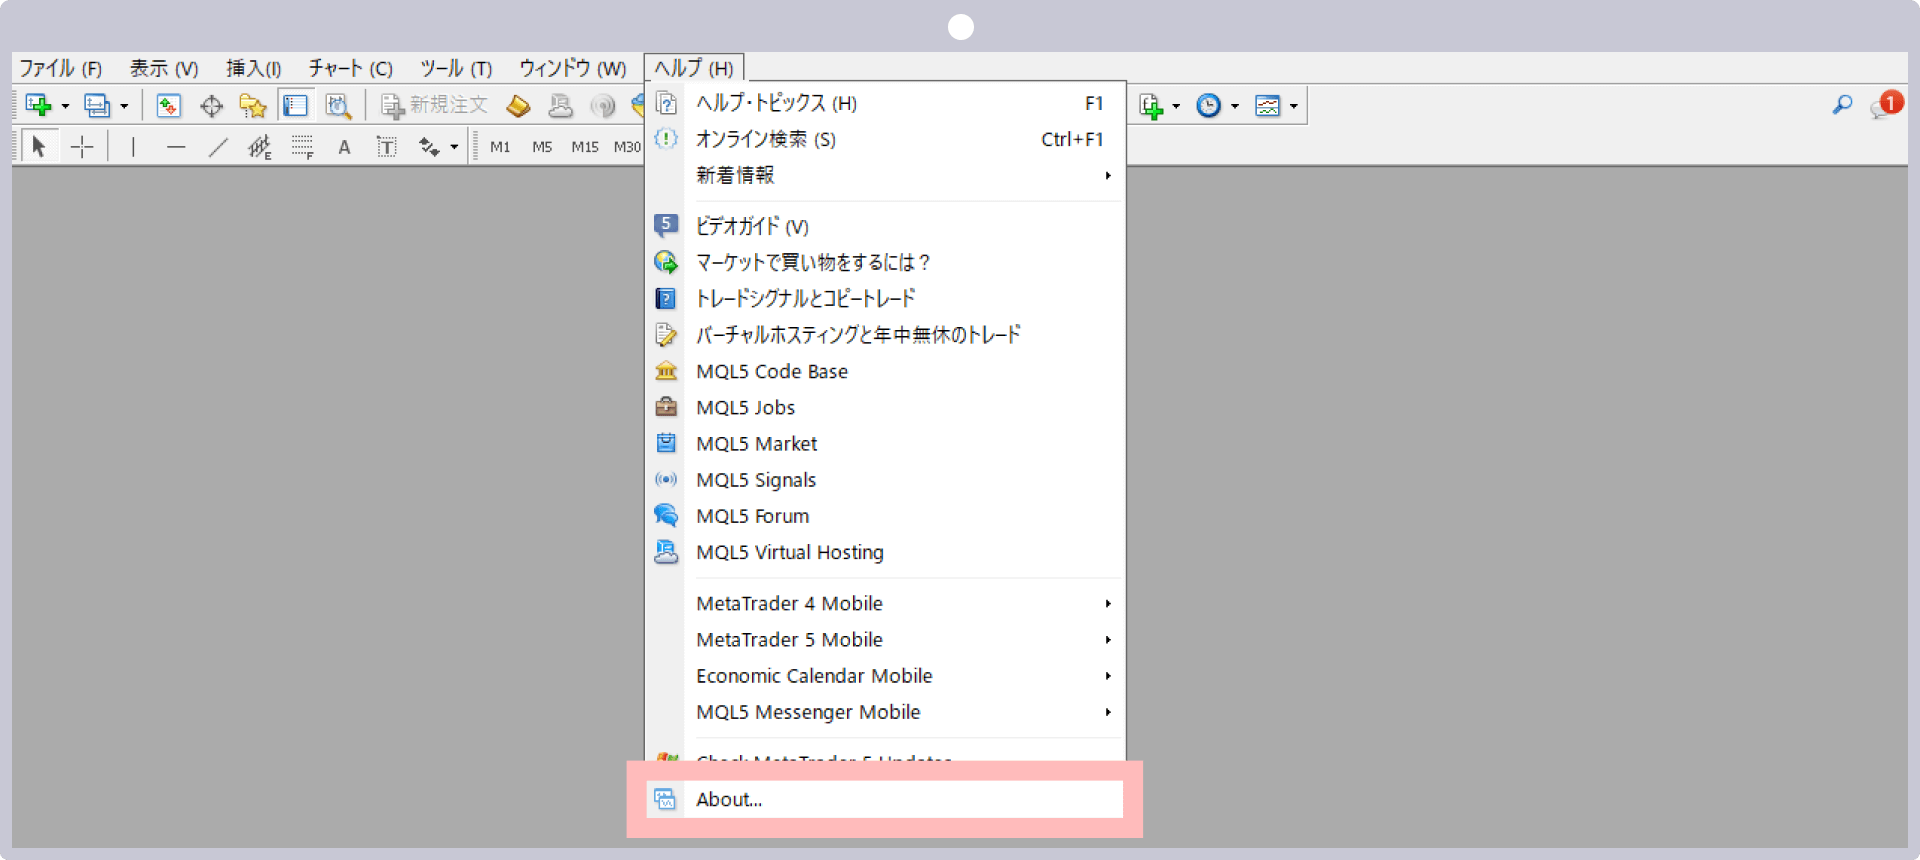Toggle the Data Window target icon
Image resolution: width=1920 pixels, height=860 pixels.
pyautogui.click(x=211, y=105)
